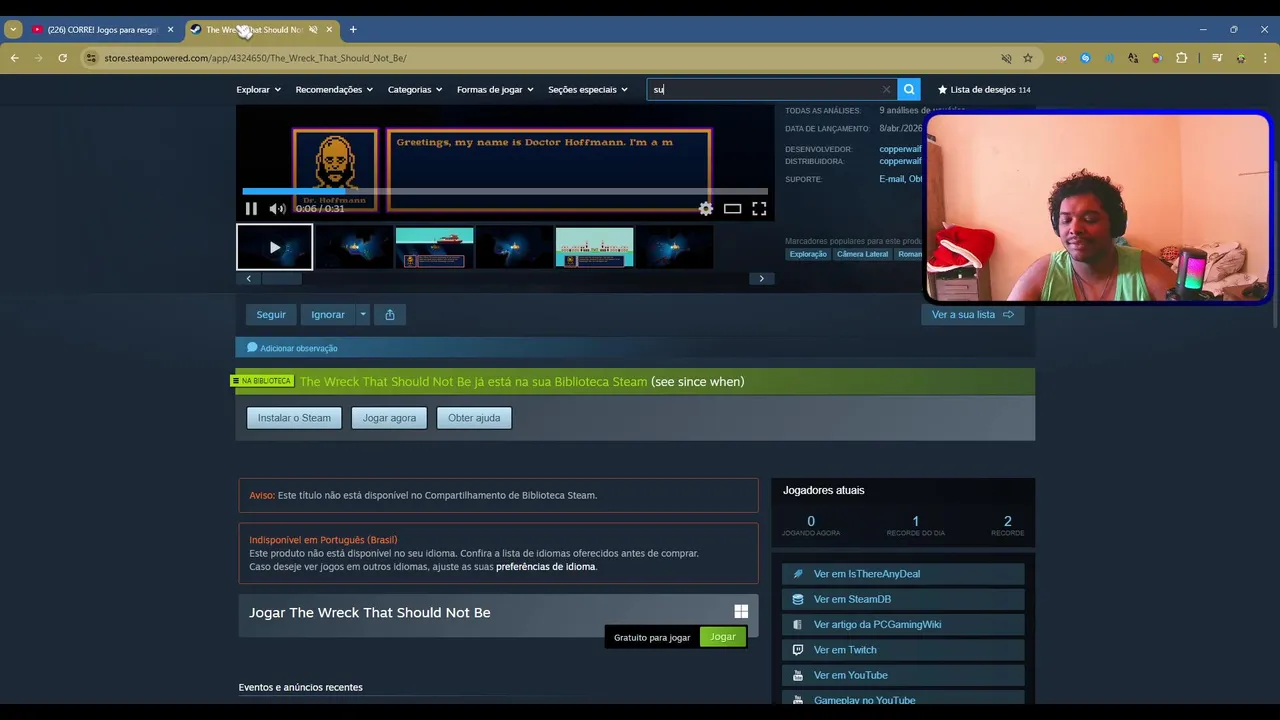
Task: Open Ver em IsThereAnyDeal link
Action: [x=903, y=574]
